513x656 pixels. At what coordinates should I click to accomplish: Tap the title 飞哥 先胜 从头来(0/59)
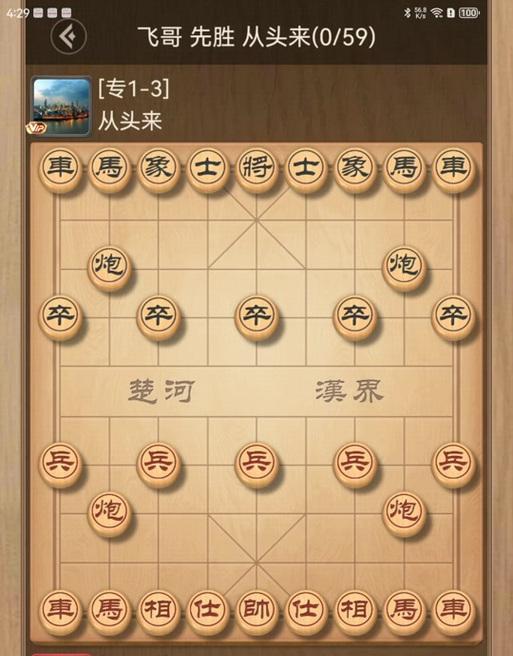point(256,37)
